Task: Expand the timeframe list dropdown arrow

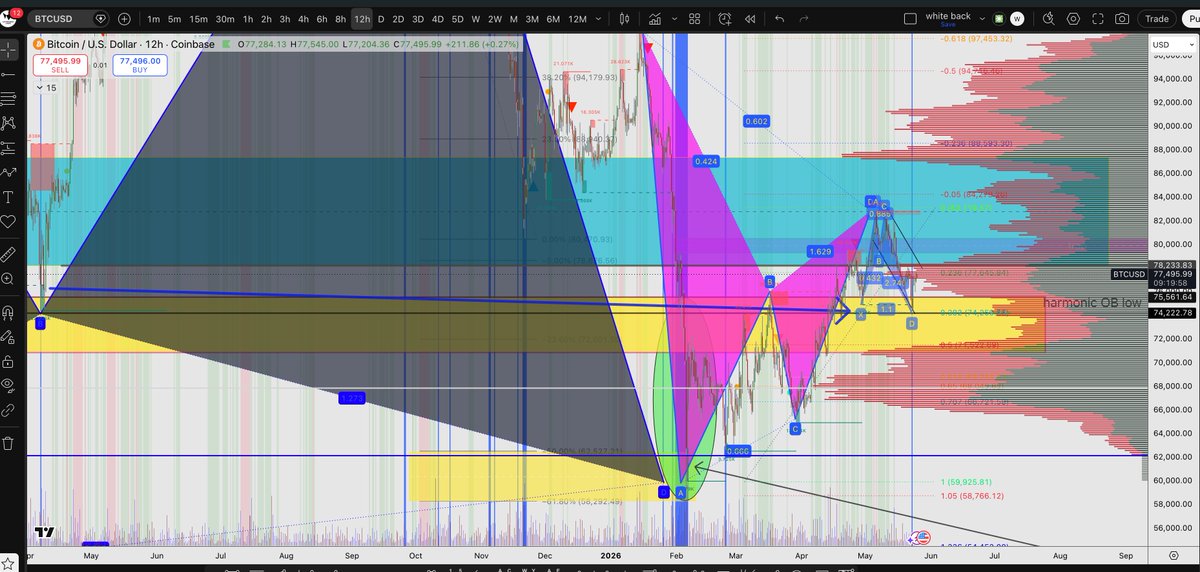Action: coord(598,18)
